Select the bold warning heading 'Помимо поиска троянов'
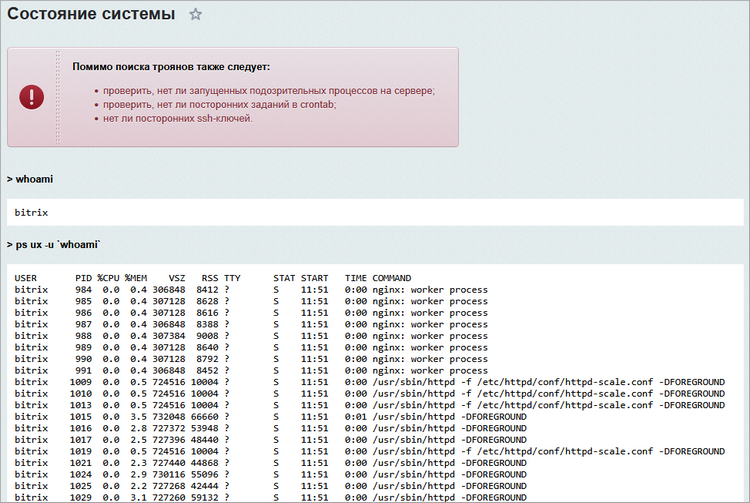This screenshot has height=503, width=750. [x=171, y=67]
